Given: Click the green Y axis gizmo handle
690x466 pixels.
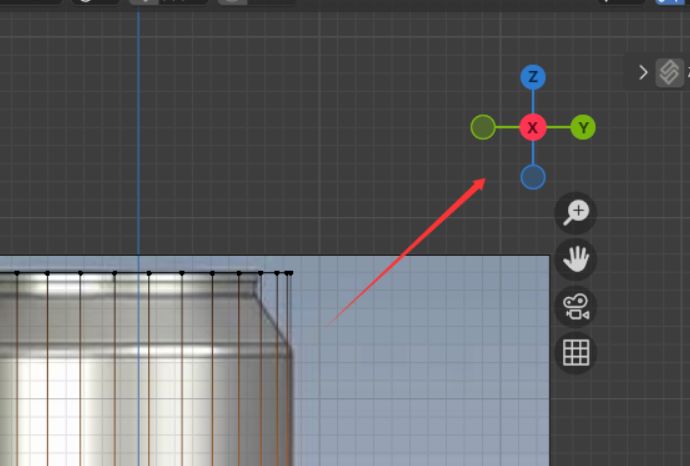Looking at the screenshot, I should [583, 128].
